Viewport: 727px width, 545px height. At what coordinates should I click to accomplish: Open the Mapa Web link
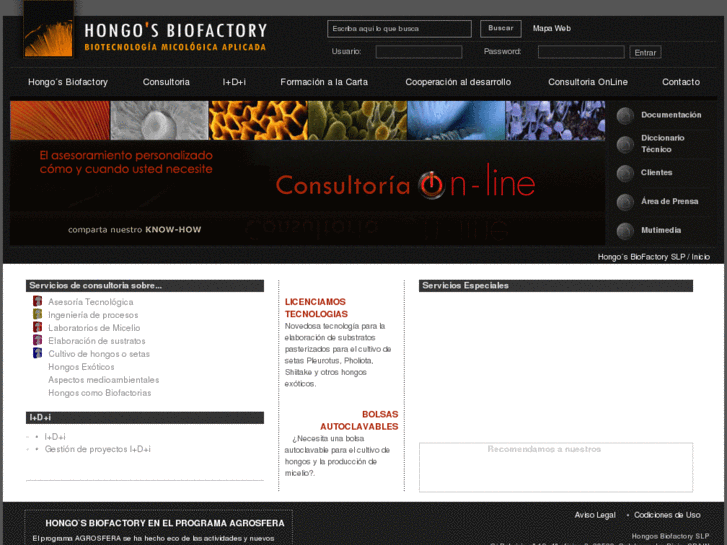coord(552,28)
